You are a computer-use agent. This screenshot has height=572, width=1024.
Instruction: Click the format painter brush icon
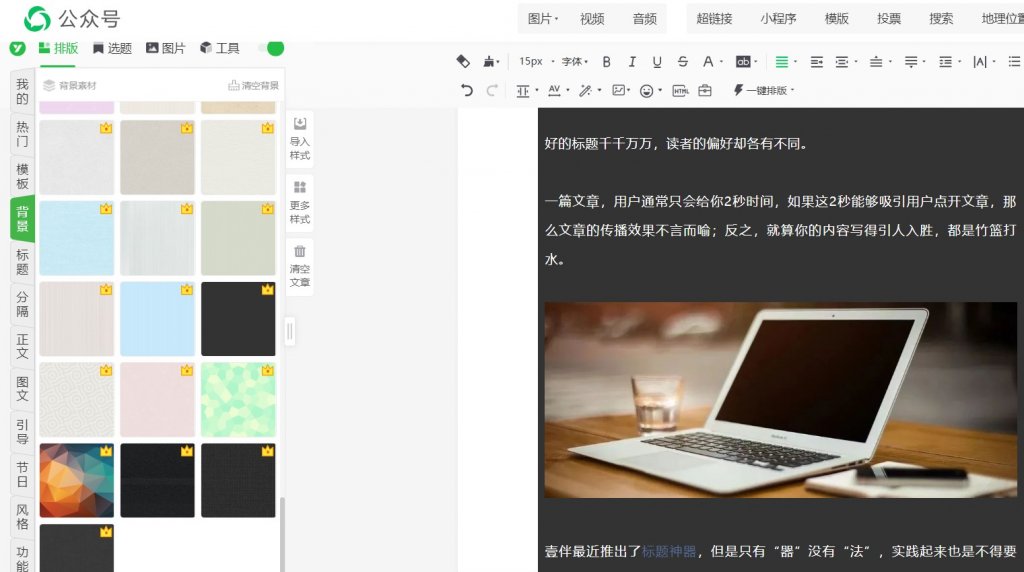(488, 61)
